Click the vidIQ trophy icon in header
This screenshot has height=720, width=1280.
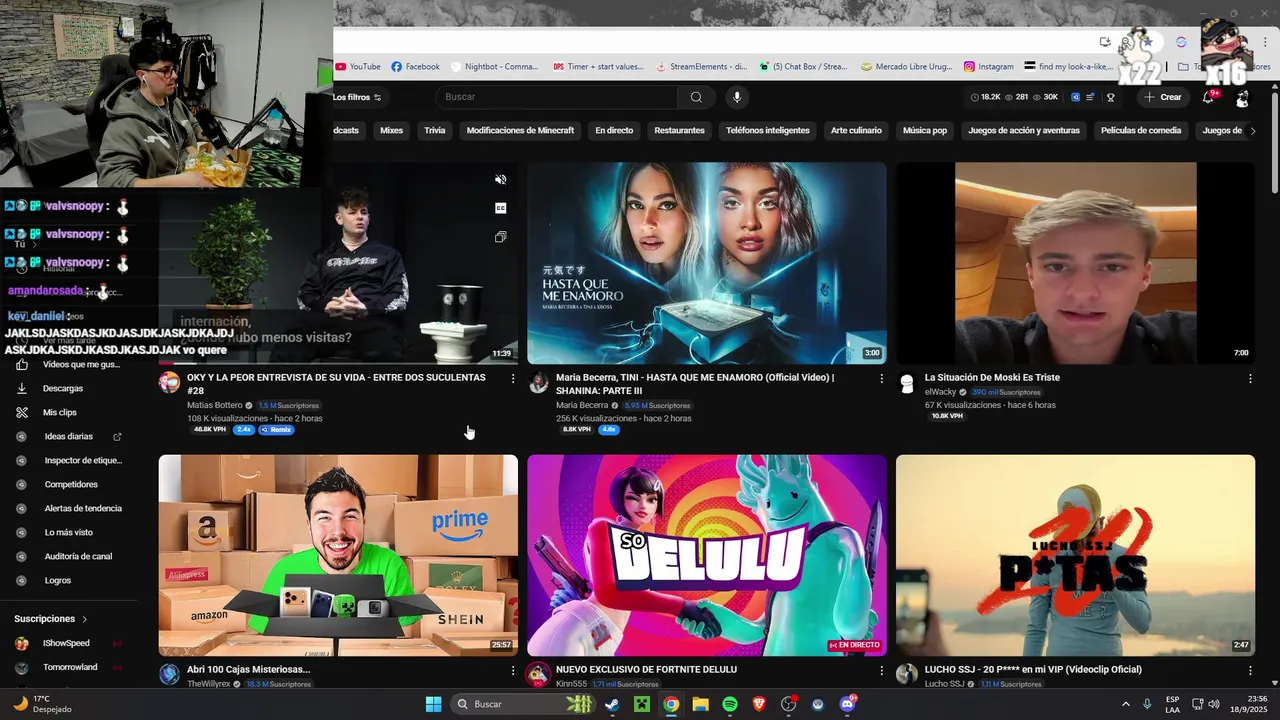pyautogui.click(x=1111, y=97)
